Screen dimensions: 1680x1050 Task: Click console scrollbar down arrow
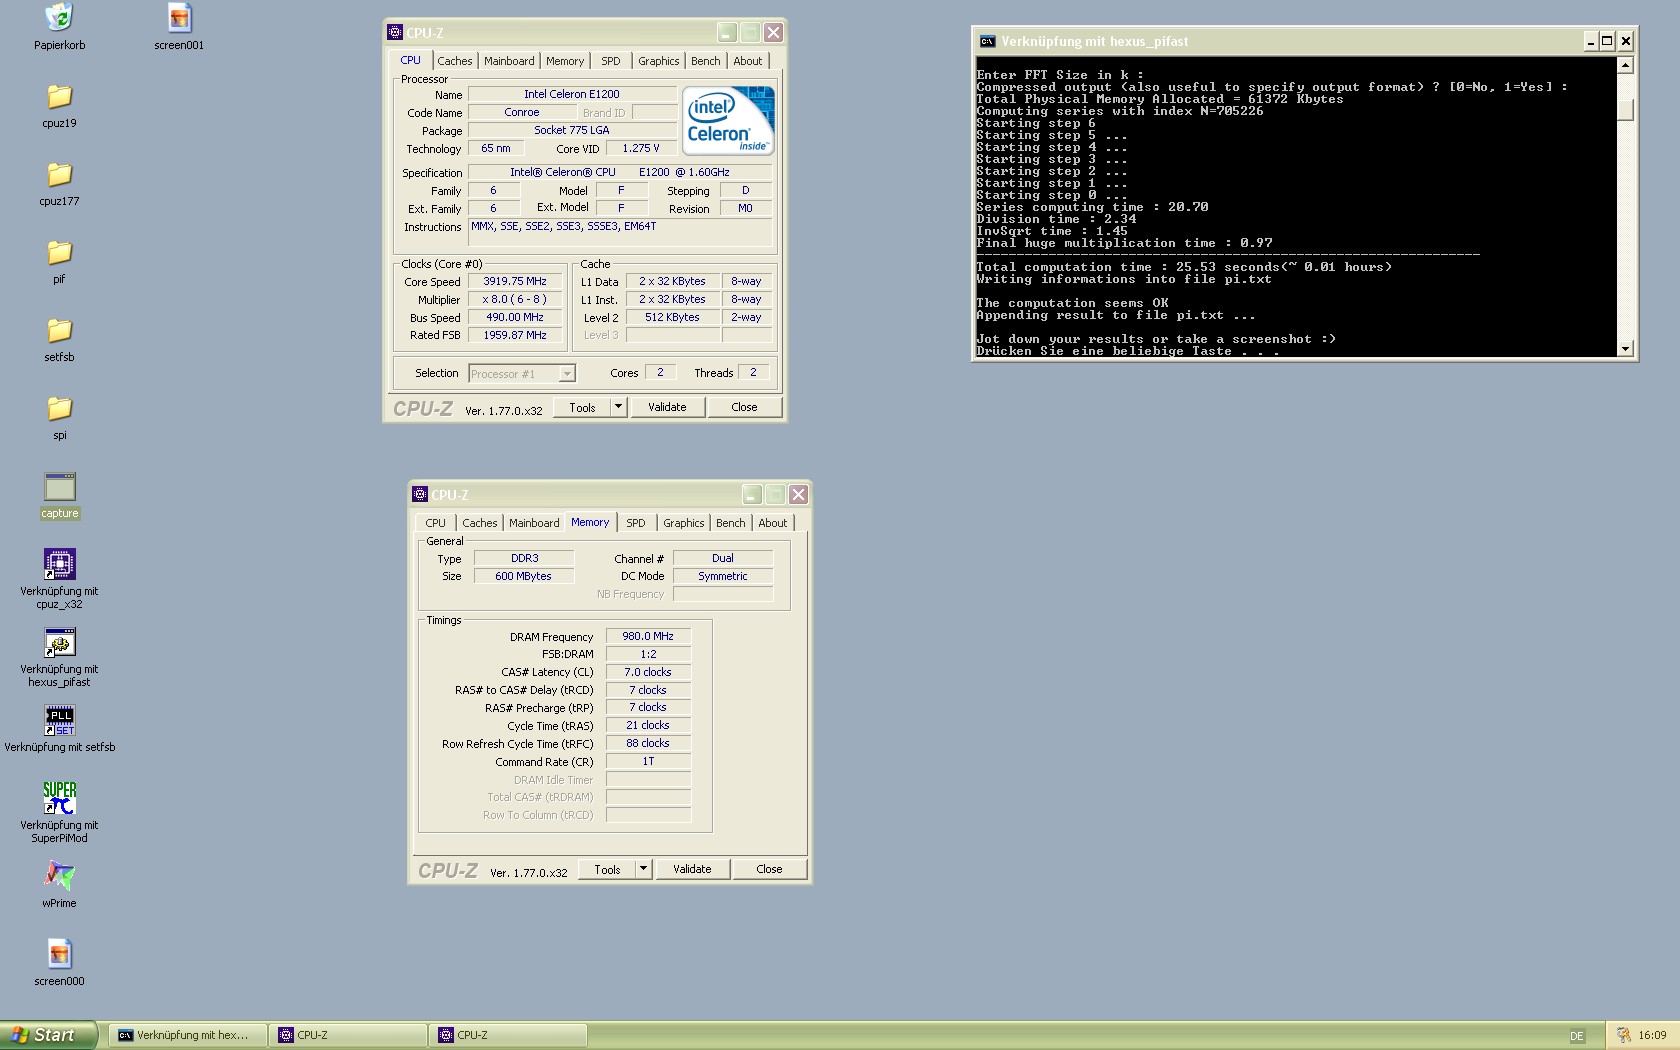tap(1625, 348)
